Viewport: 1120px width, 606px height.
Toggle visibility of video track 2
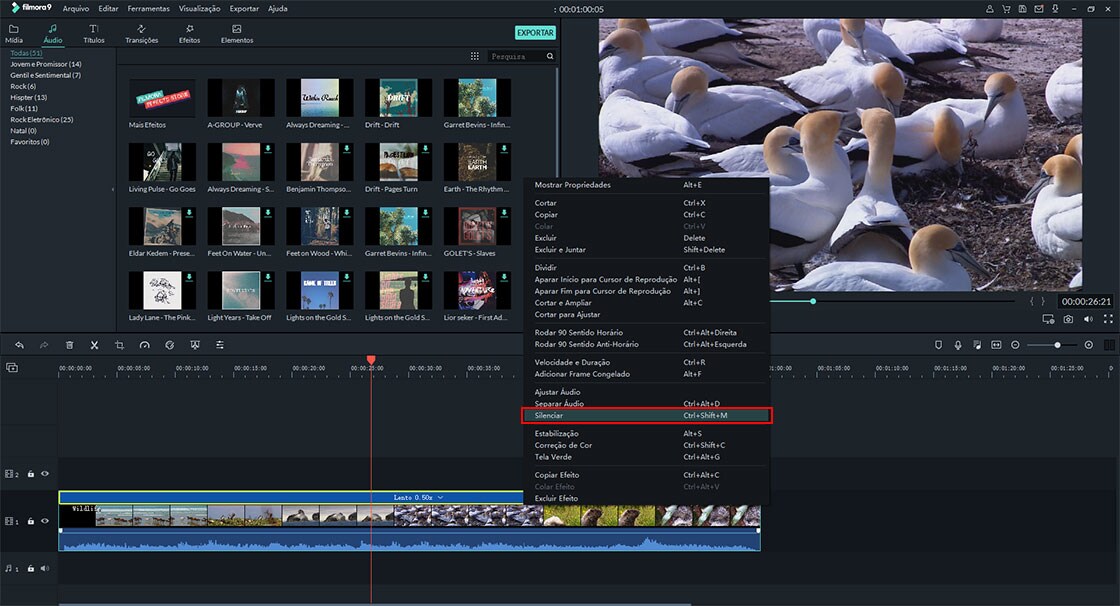[x=45, y=474]
